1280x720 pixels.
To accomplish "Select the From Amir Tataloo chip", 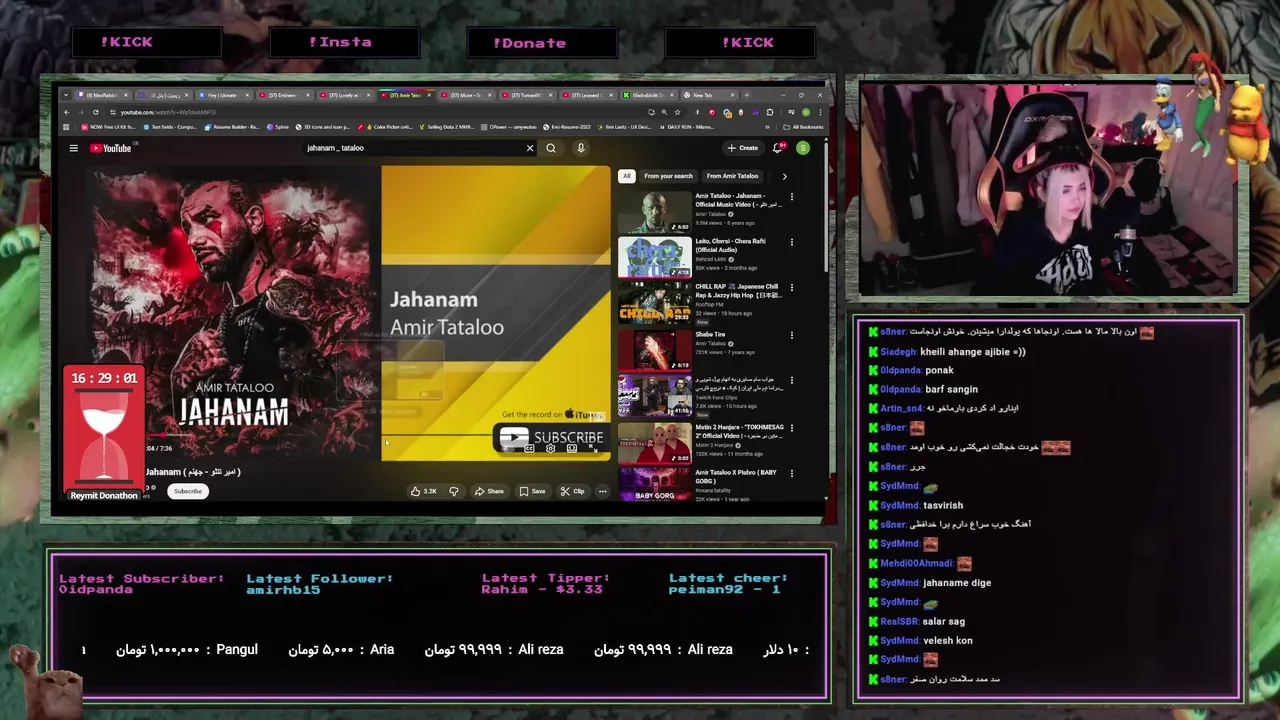I will pos(732,176).
